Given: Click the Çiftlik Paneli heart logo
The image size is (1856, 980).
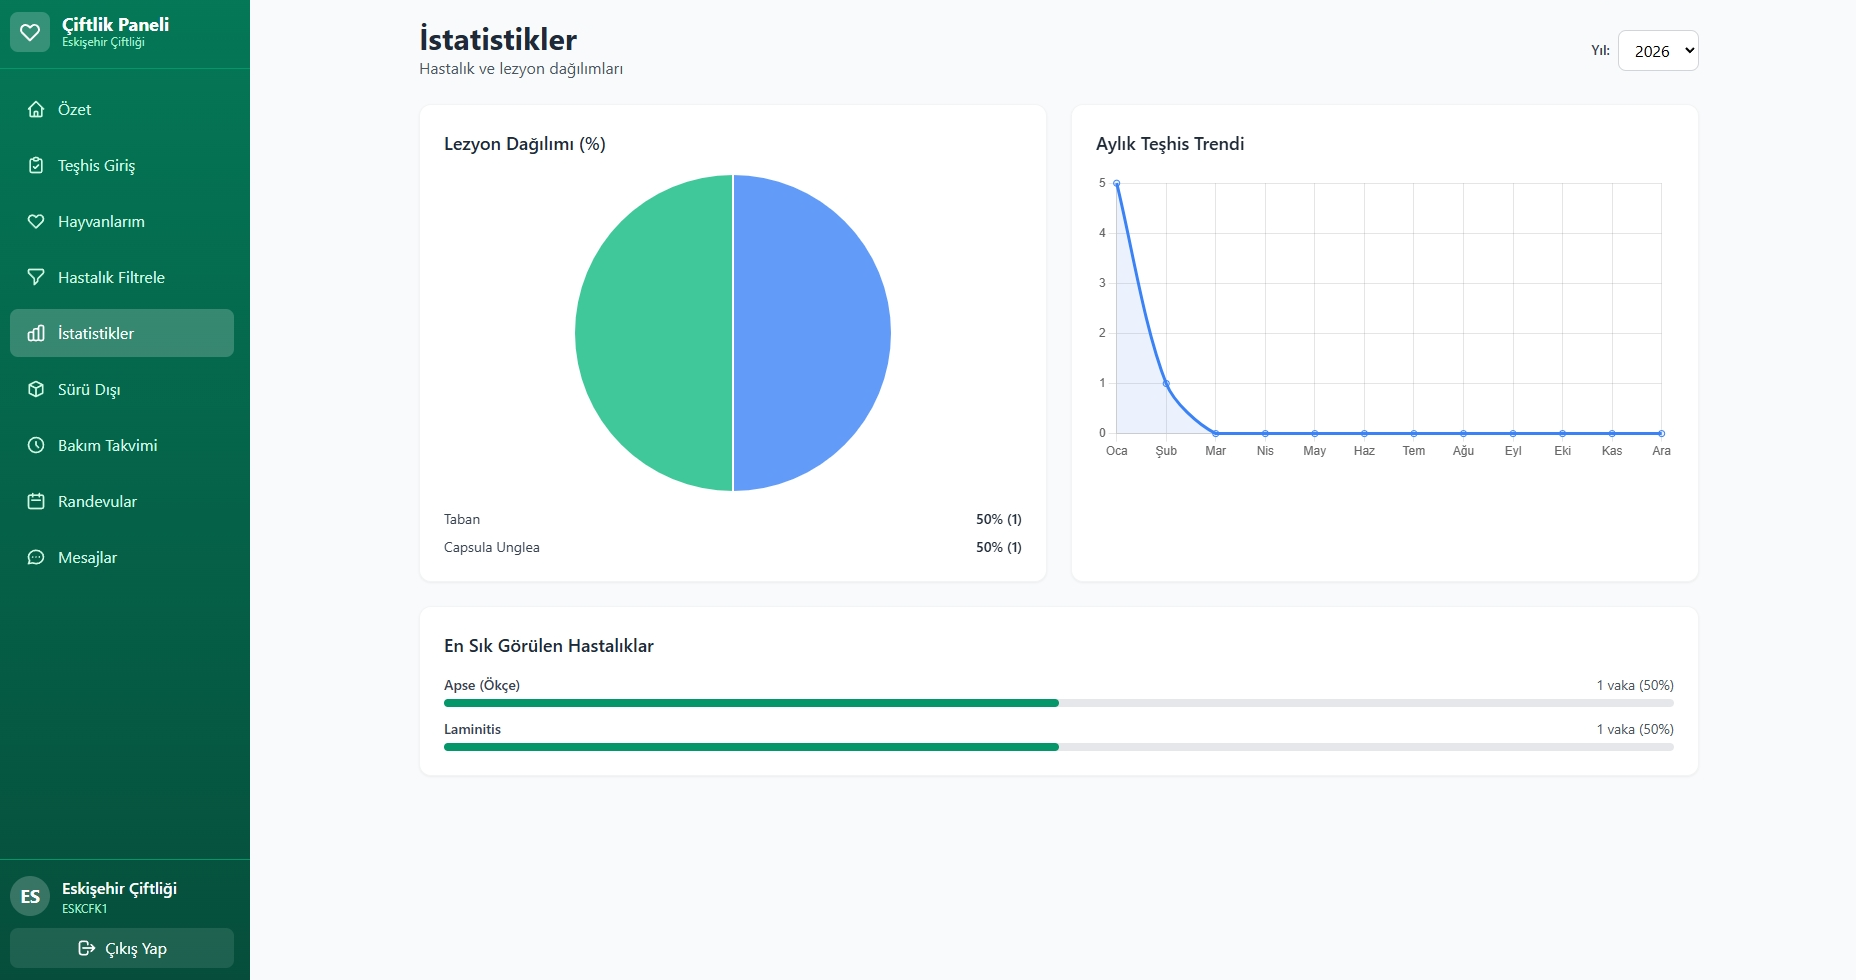Looking at the screenshot, I should tap(30, 31).
